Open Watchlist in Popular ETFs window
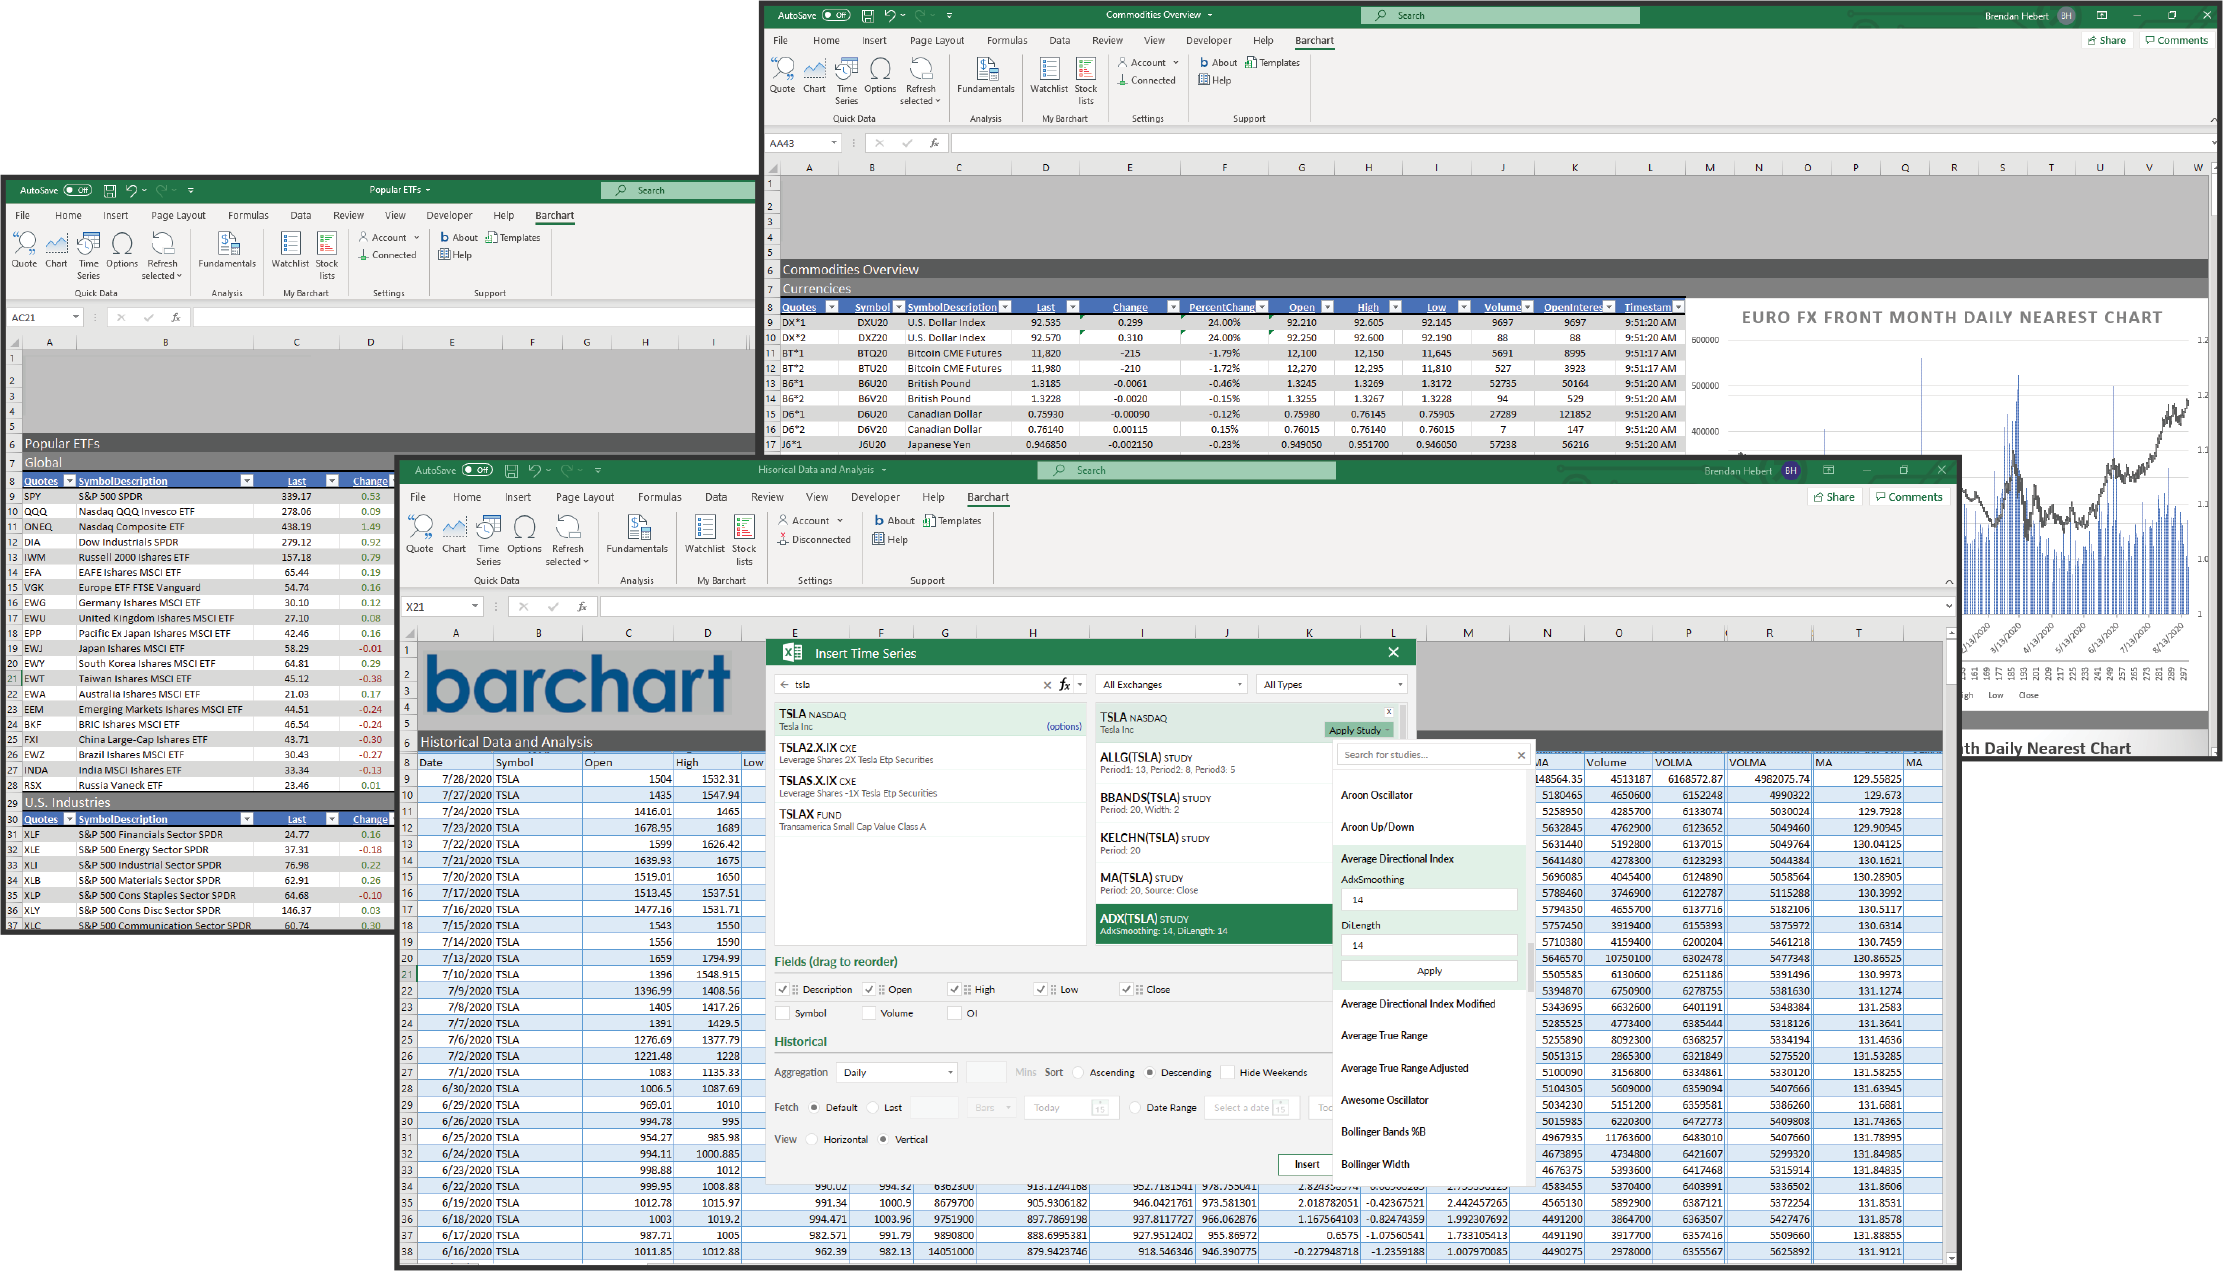The height and width of the screenshot is (1271, 2223). click(x=290, y=250)
